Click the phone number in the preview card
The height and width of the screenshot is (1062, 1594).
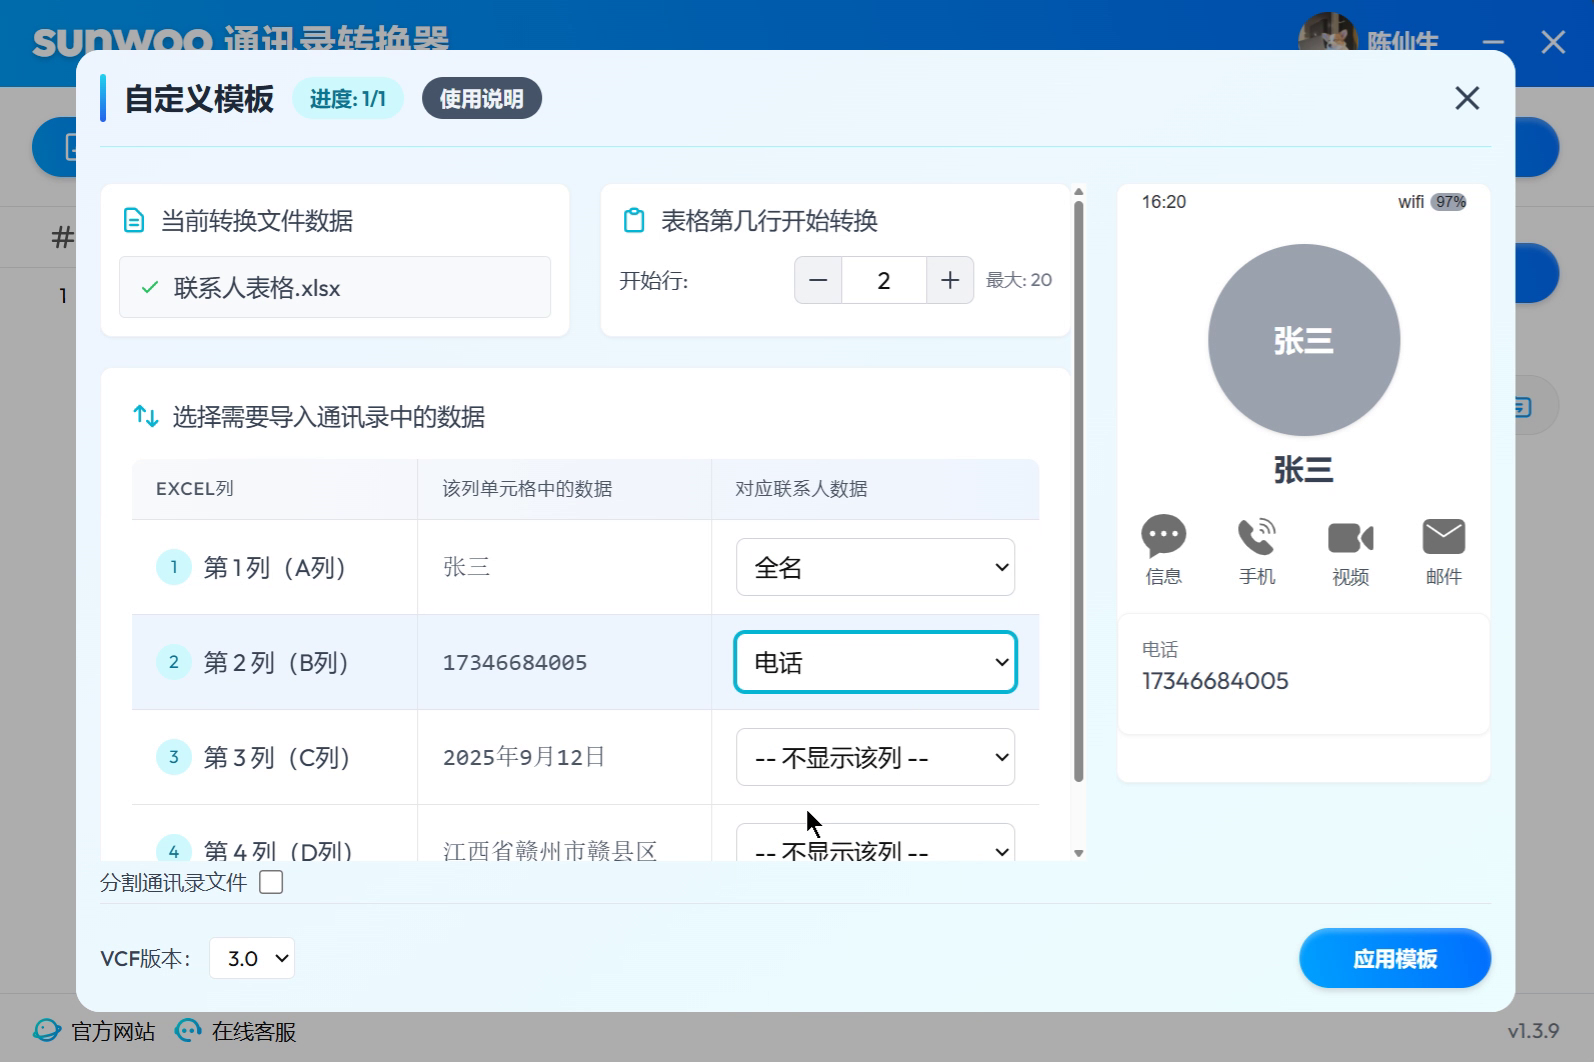pos(1216,681)
